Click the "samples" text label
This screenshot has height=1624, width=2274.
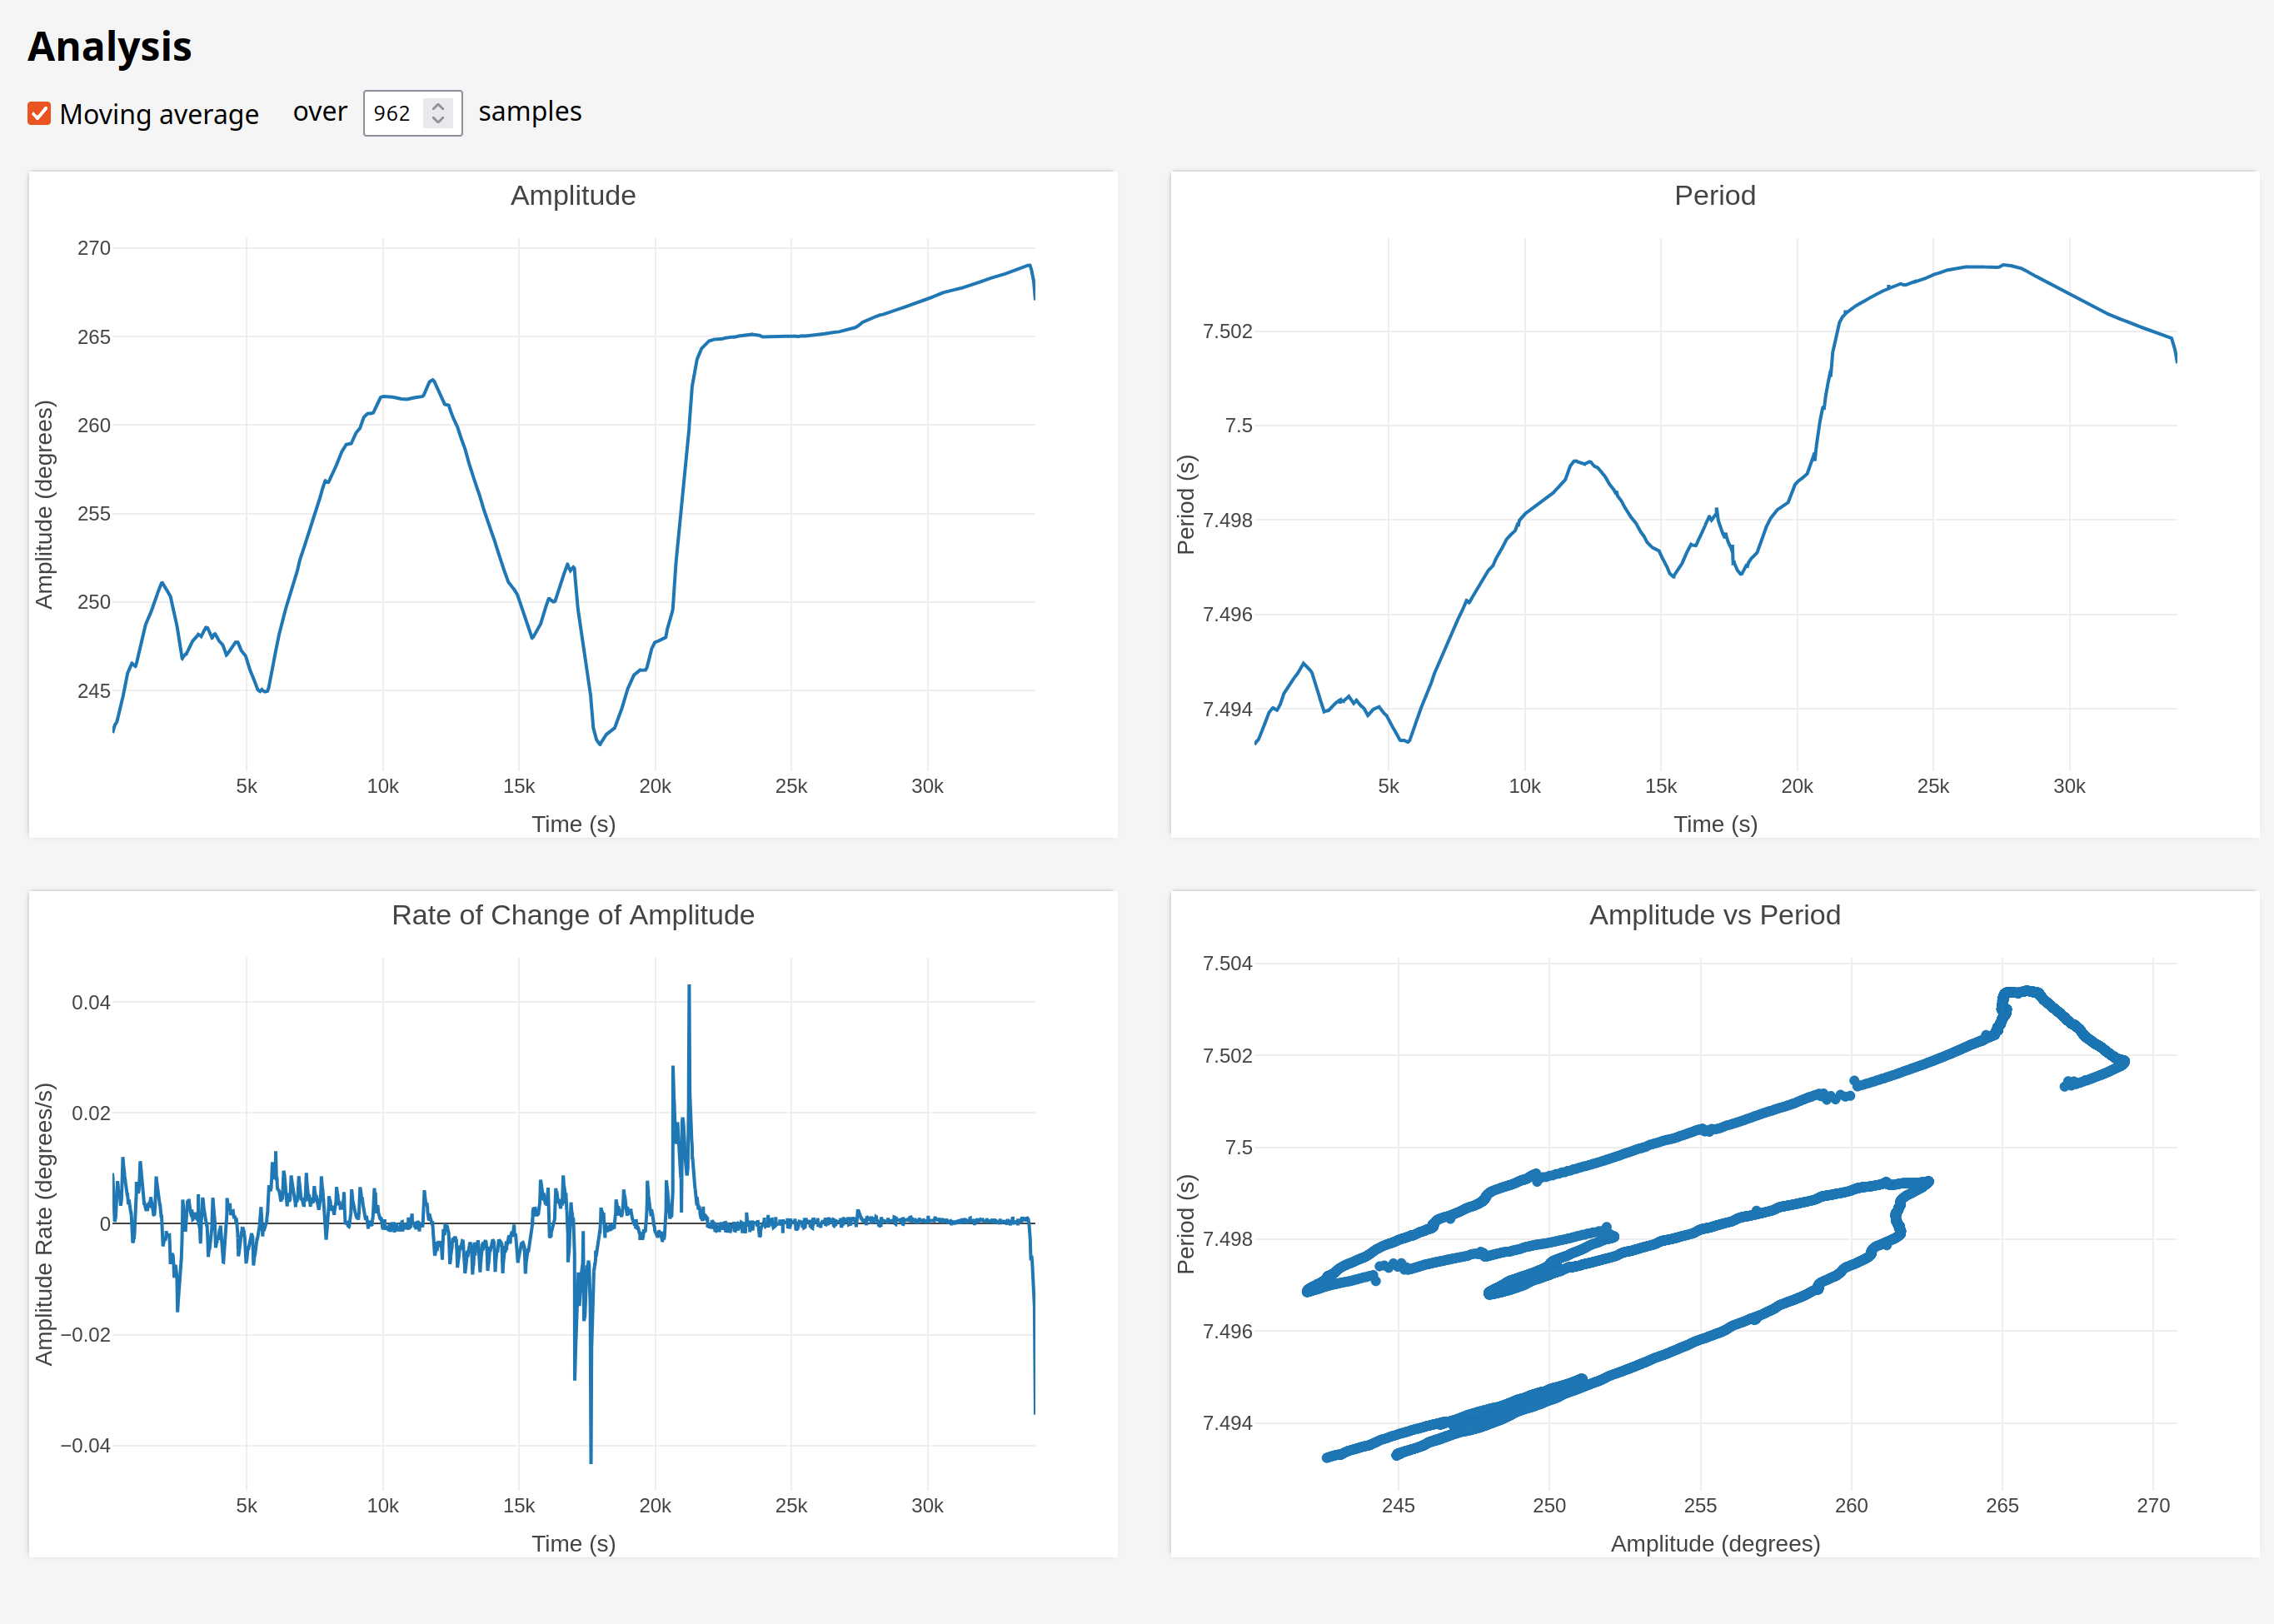pos(530,112)
